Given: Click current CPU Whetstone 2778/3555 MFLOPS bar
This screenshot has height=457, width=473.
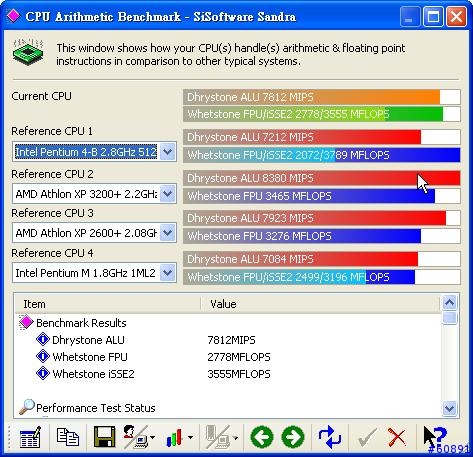Looking at the screenshot, I should click(322, 114).
